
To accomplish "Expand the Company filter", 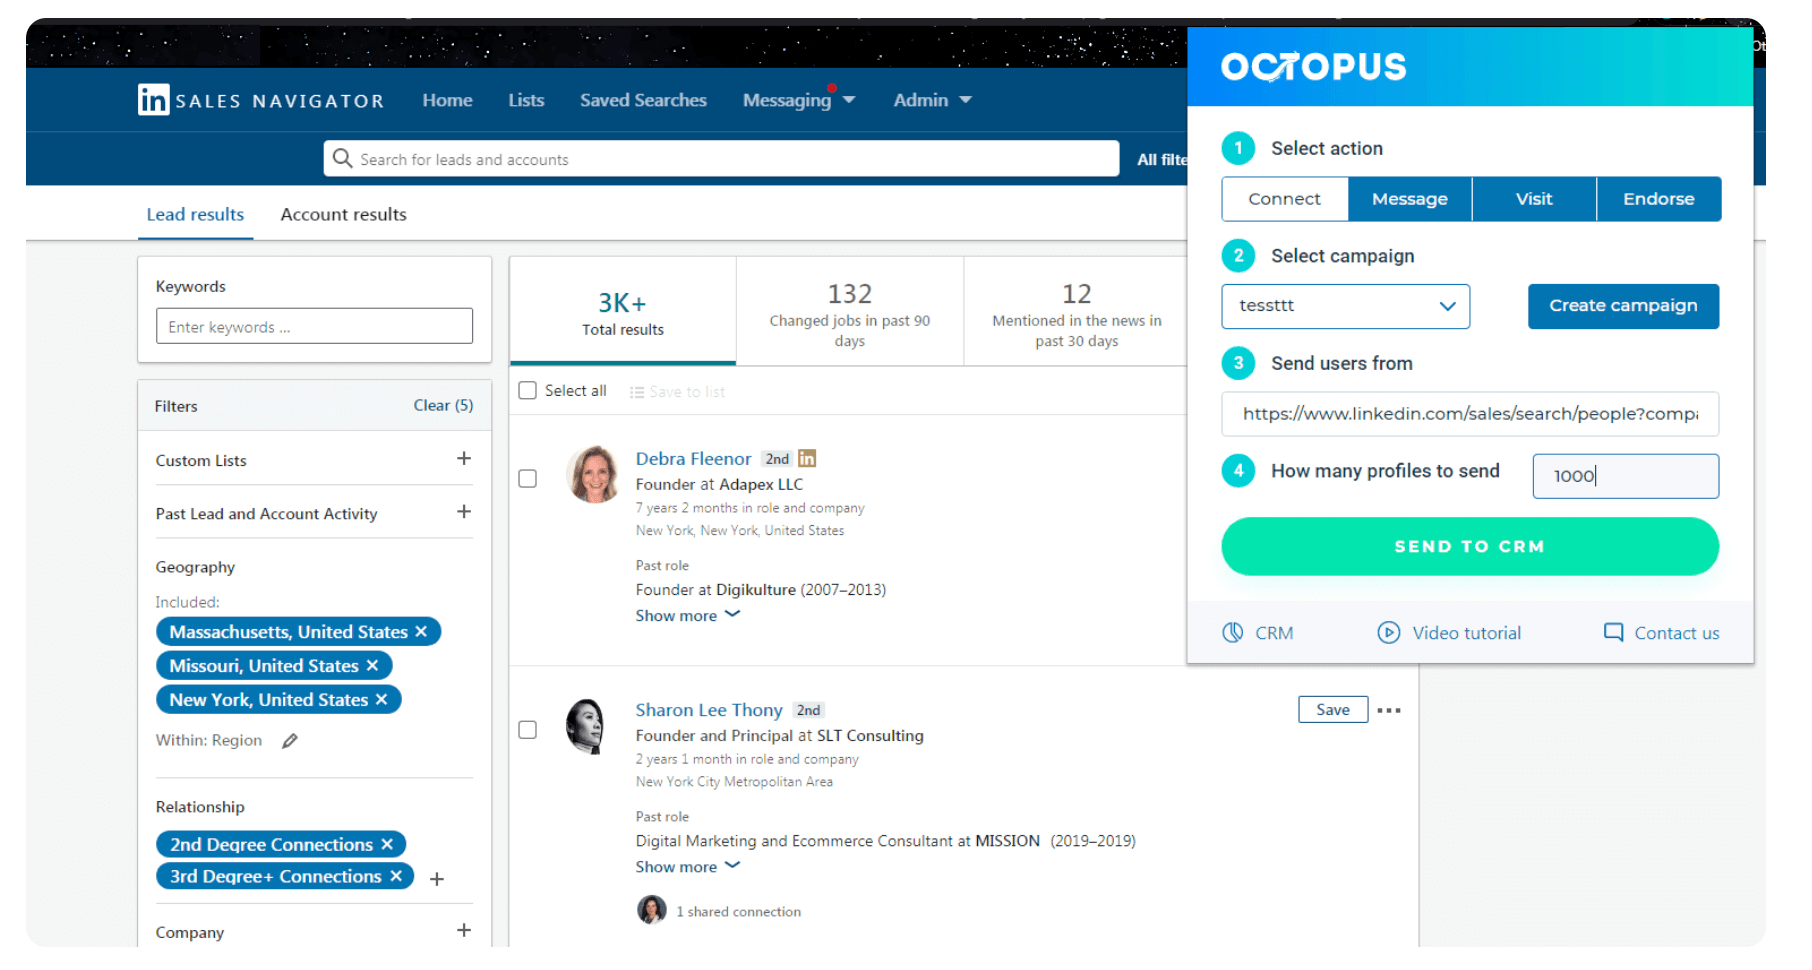I will tap(464, 930).
